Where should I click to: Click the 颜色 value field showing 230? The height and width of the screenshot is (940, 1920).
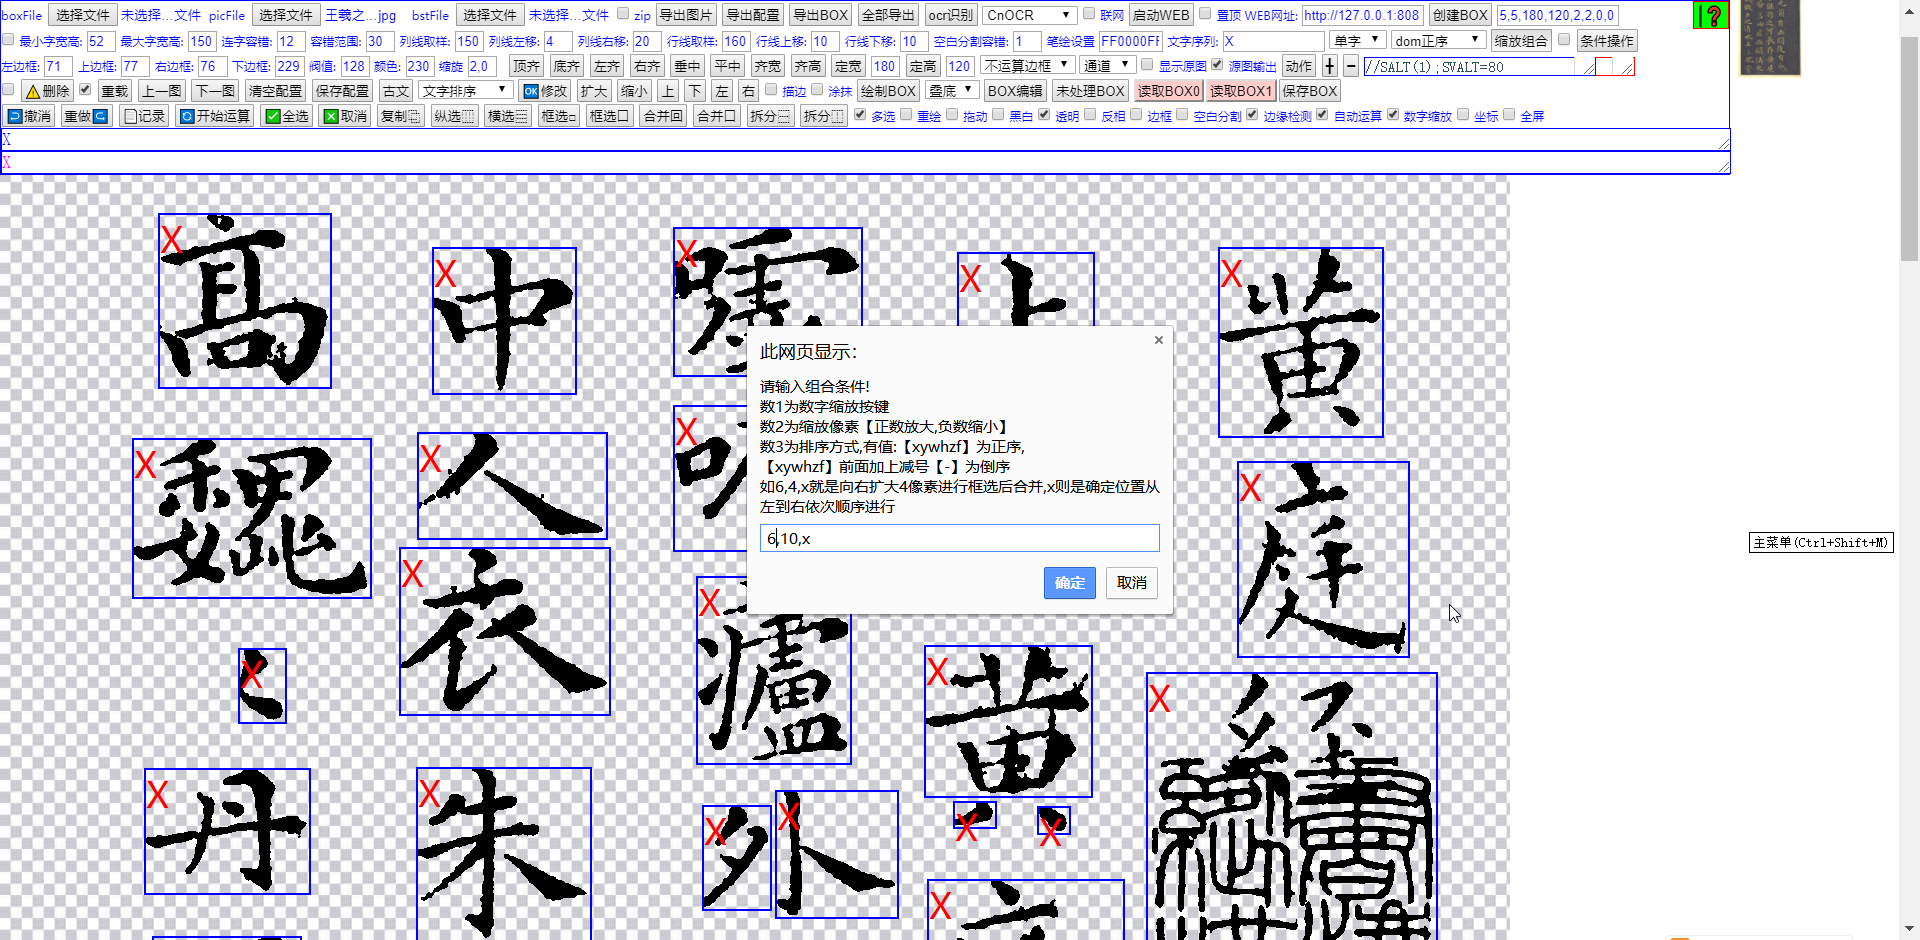(x=418, y=66)
